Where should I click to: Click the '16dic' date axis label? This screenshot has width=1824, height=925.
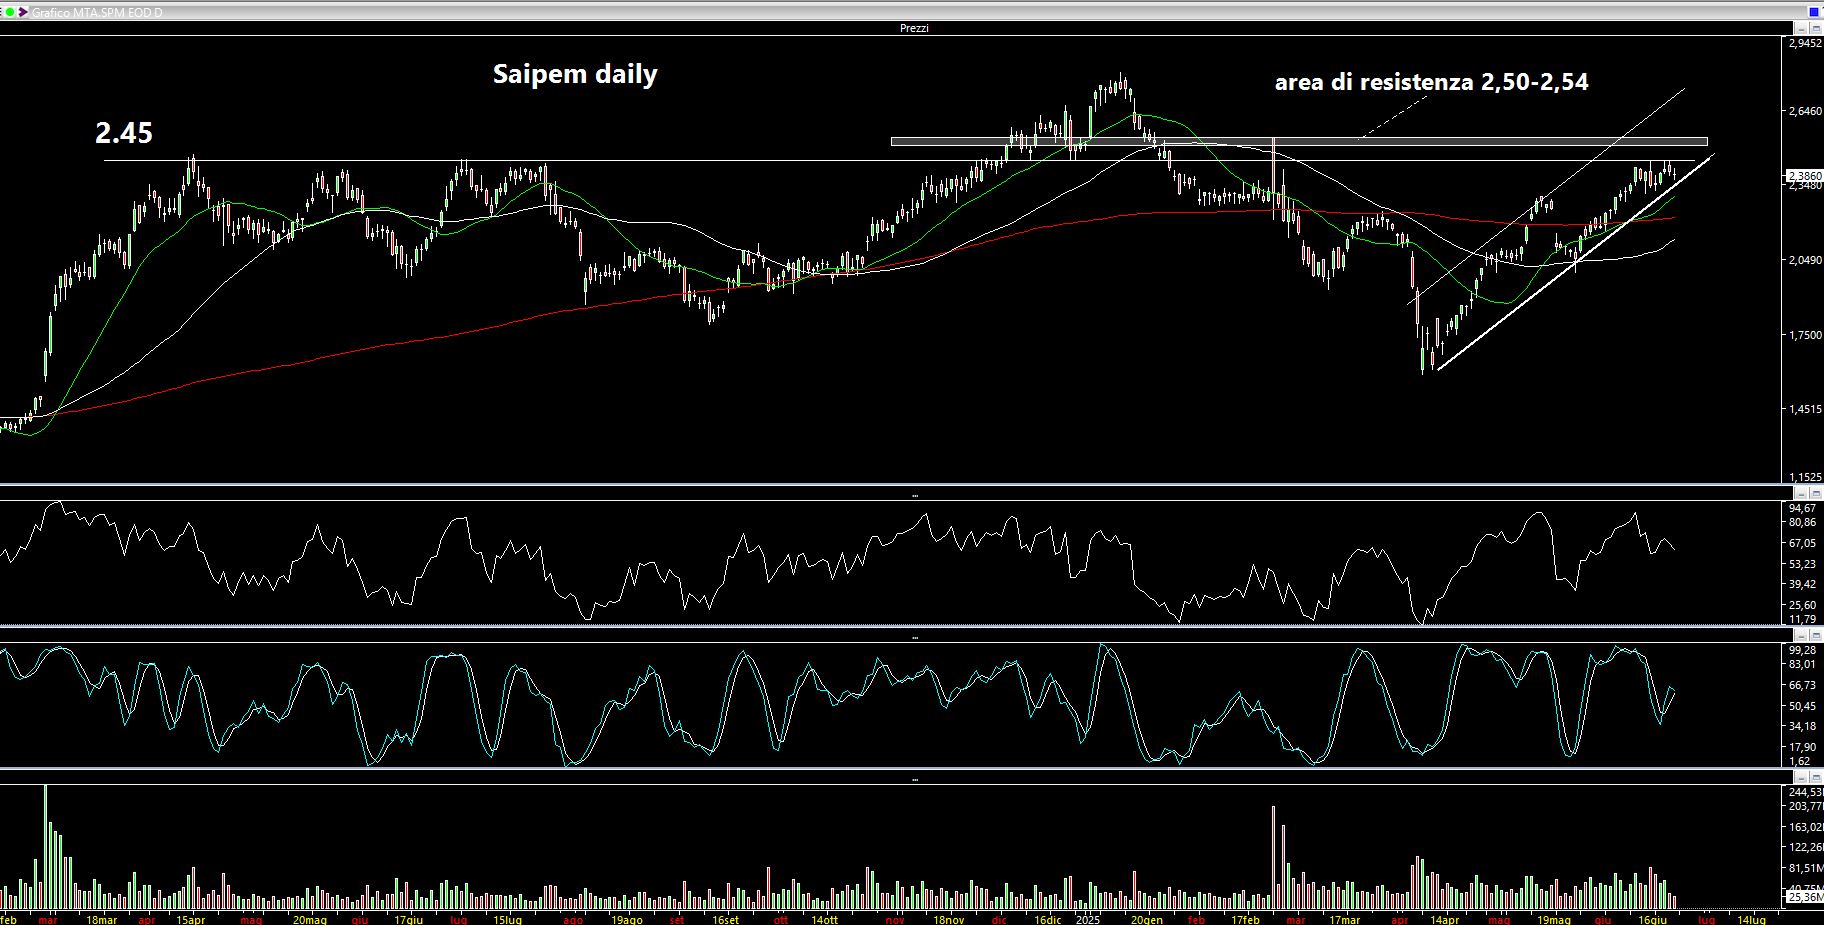click(x=1047, y=919)
